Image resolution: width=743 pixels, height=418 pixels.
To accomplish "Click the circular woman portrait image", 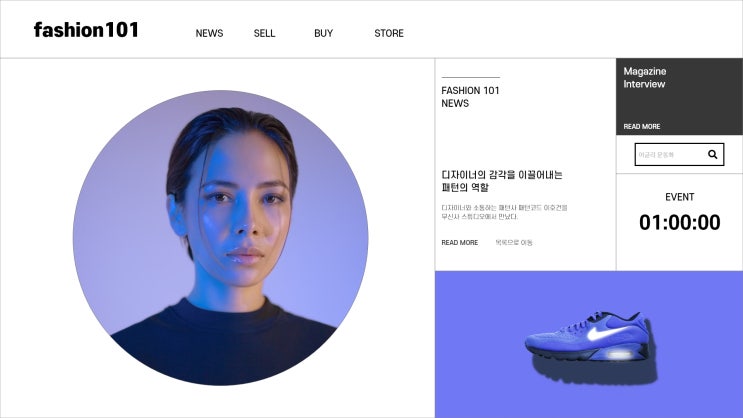I will click(220, 237).
